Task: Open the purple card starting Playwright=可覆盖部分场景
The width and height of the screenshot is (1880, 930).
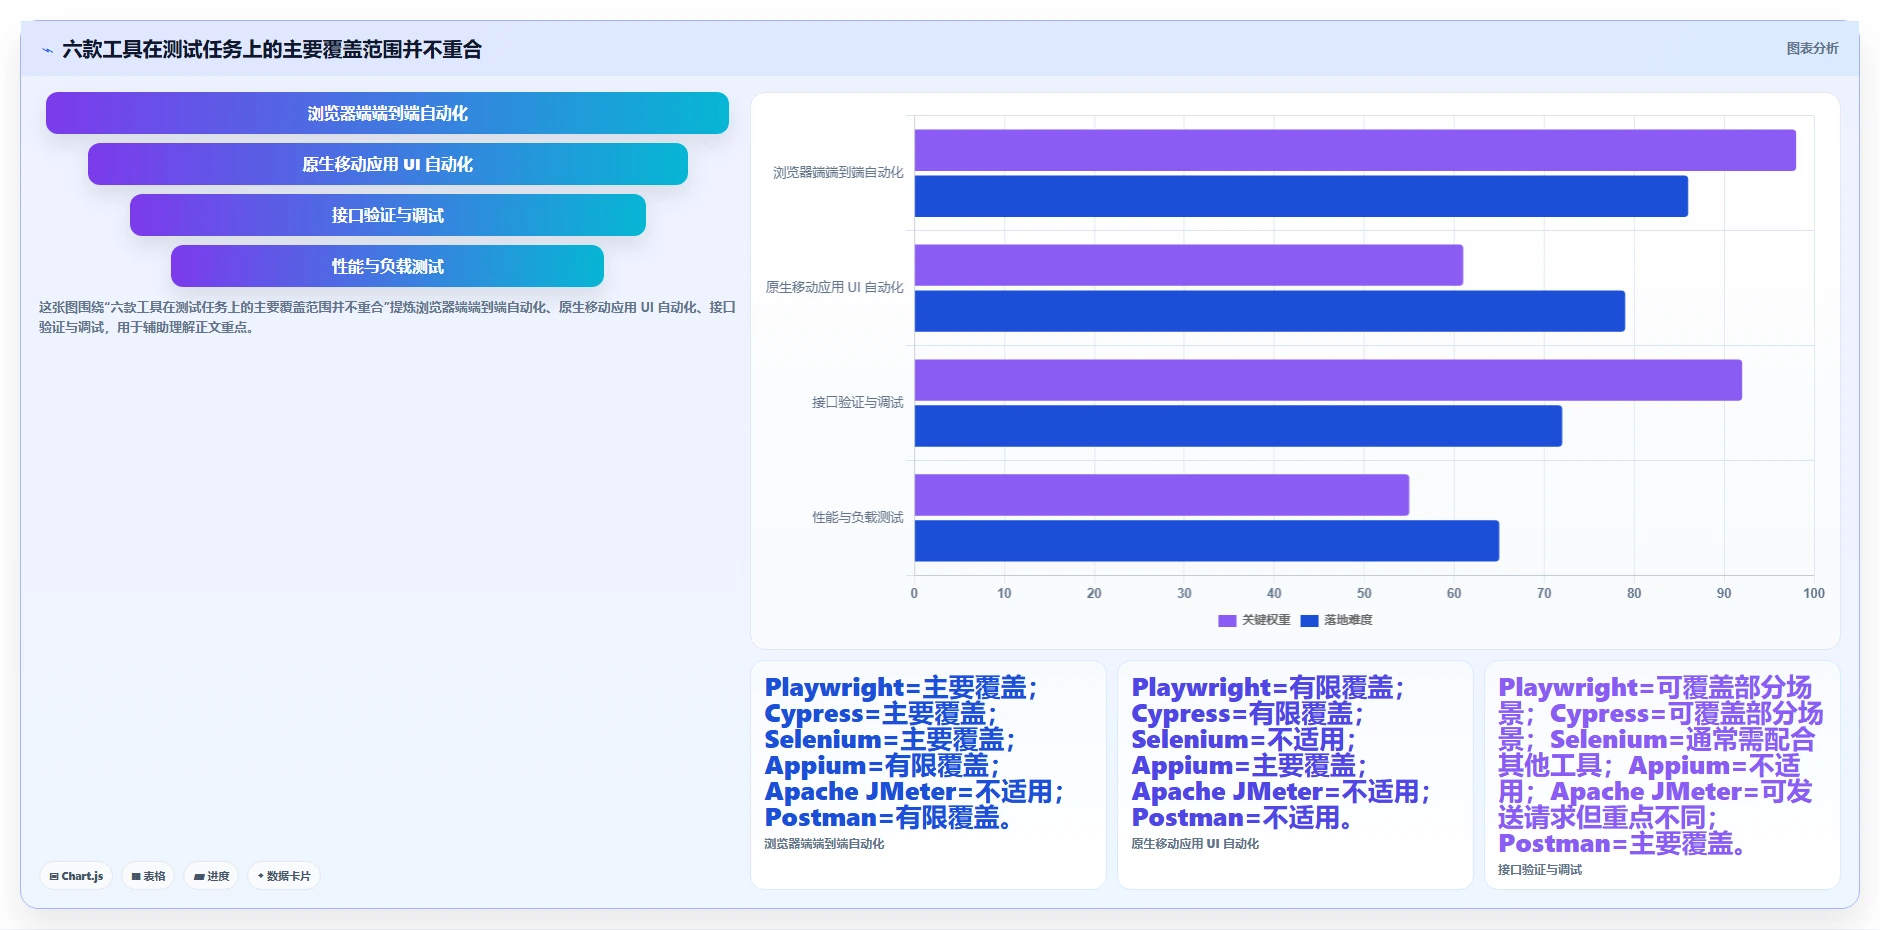Action: [1662, 775]
